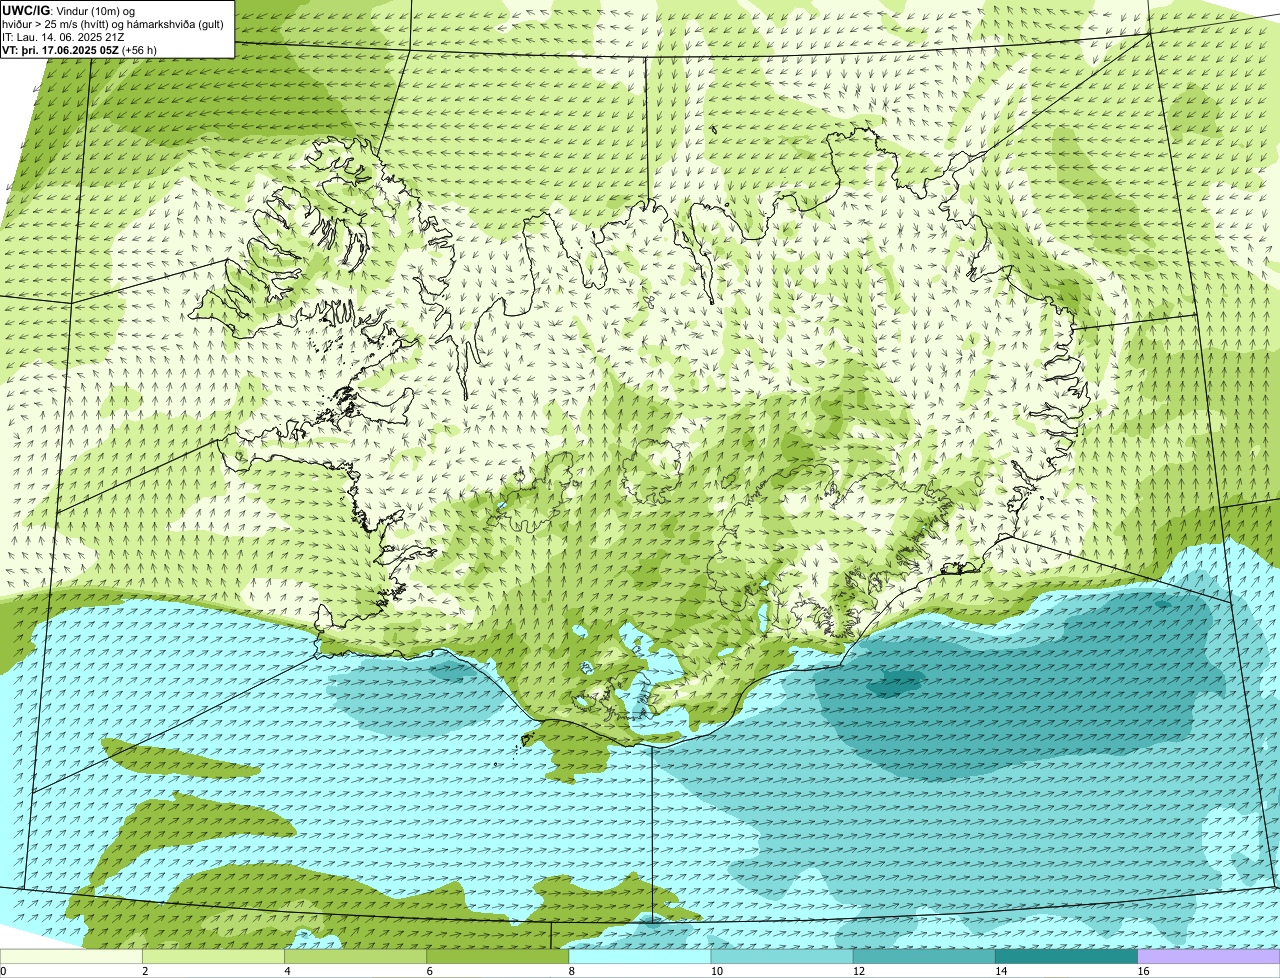
Task: Click the "UWC/IG: Vindur (10m) og" title line
Action: coord(68,10)
